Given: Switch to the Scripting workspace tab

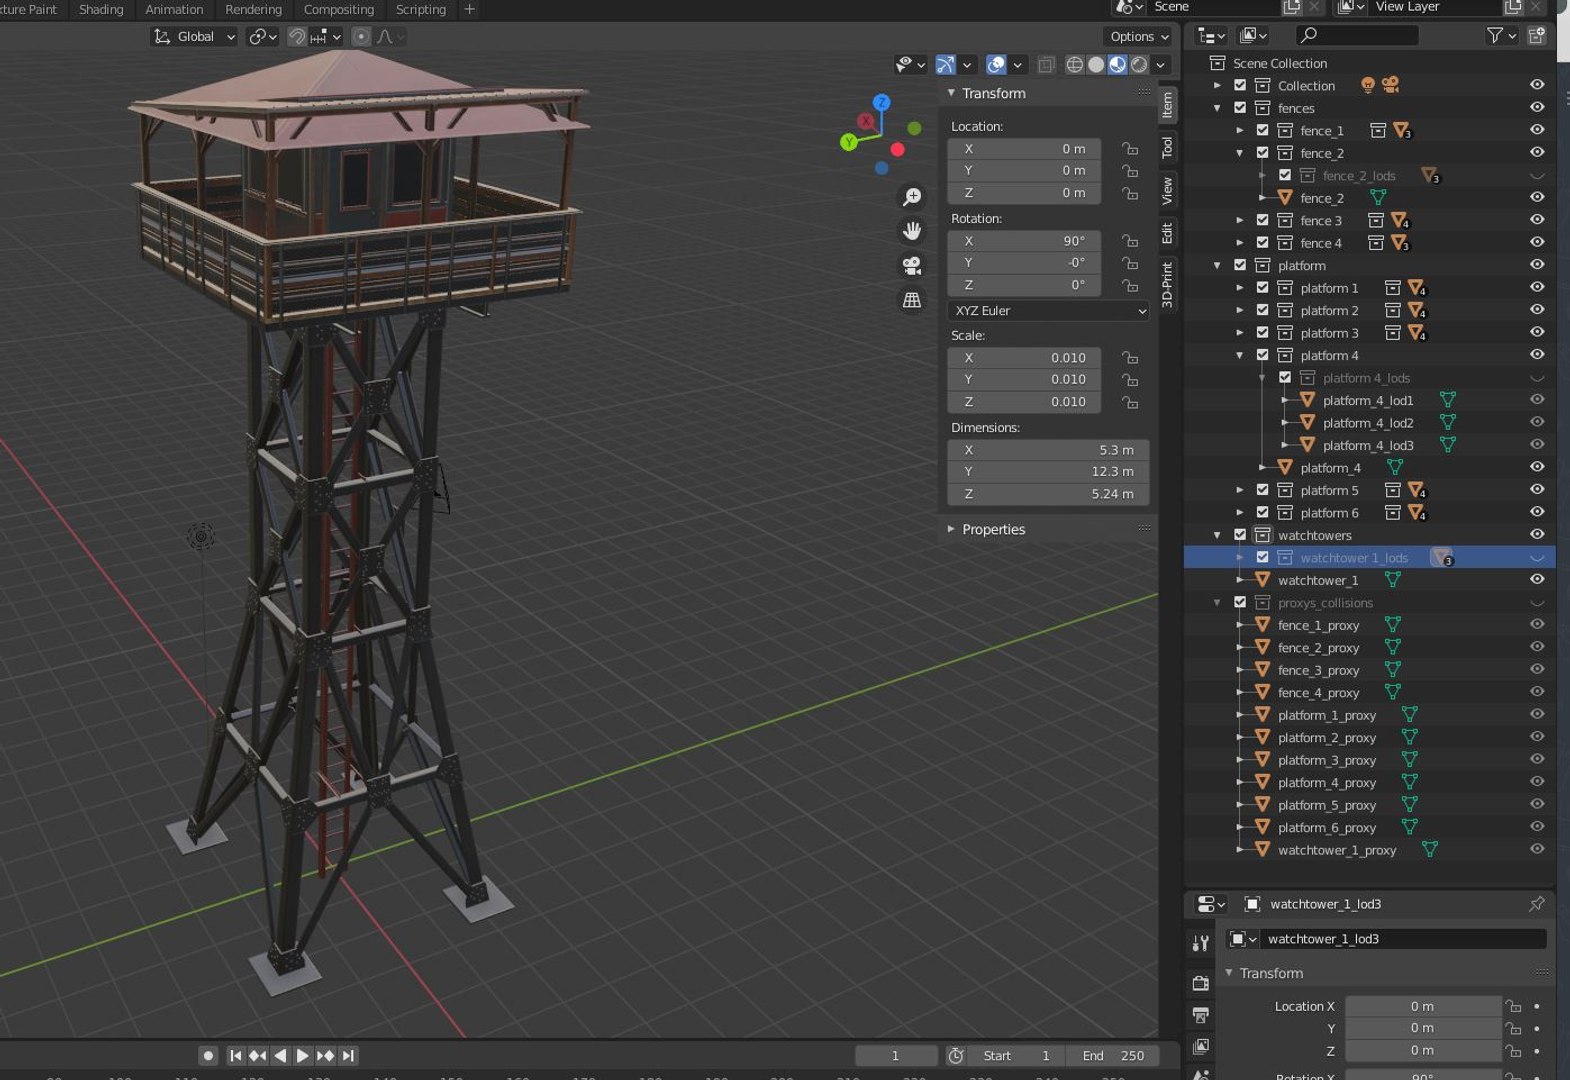Looking at the screenshot, I should point(421,9).
